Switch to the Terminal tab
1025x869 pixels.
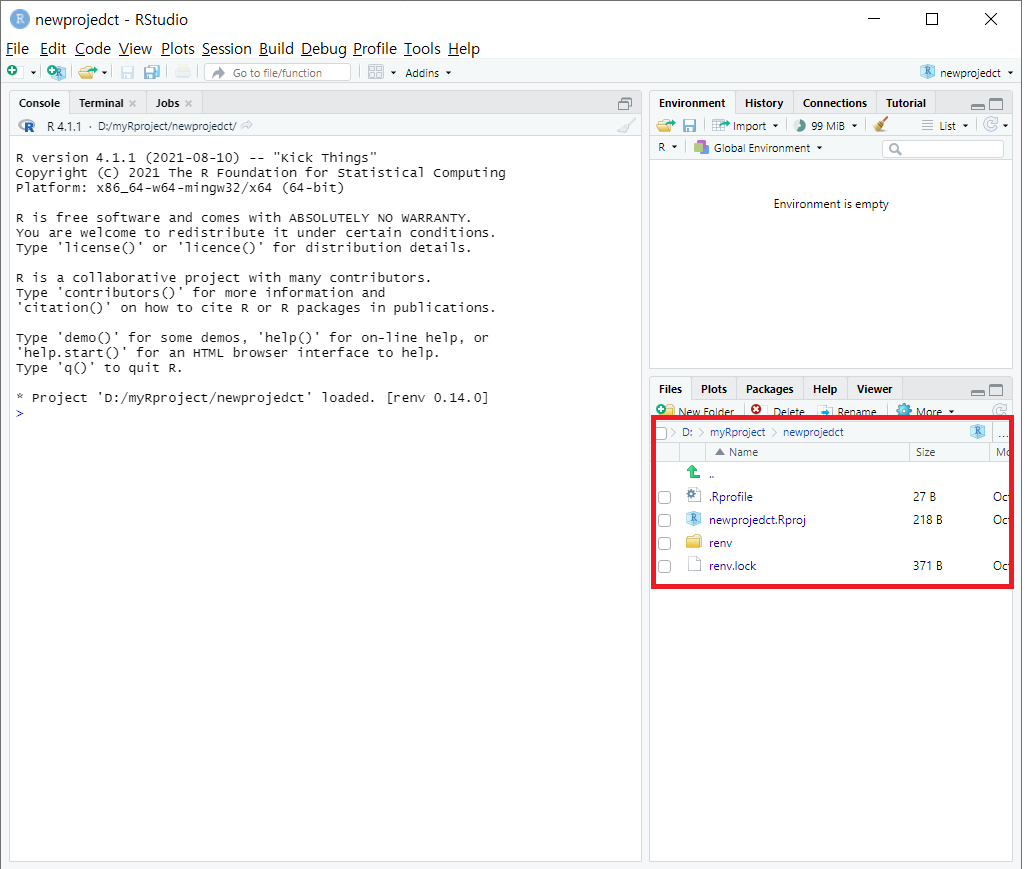[x=101, y=103]
